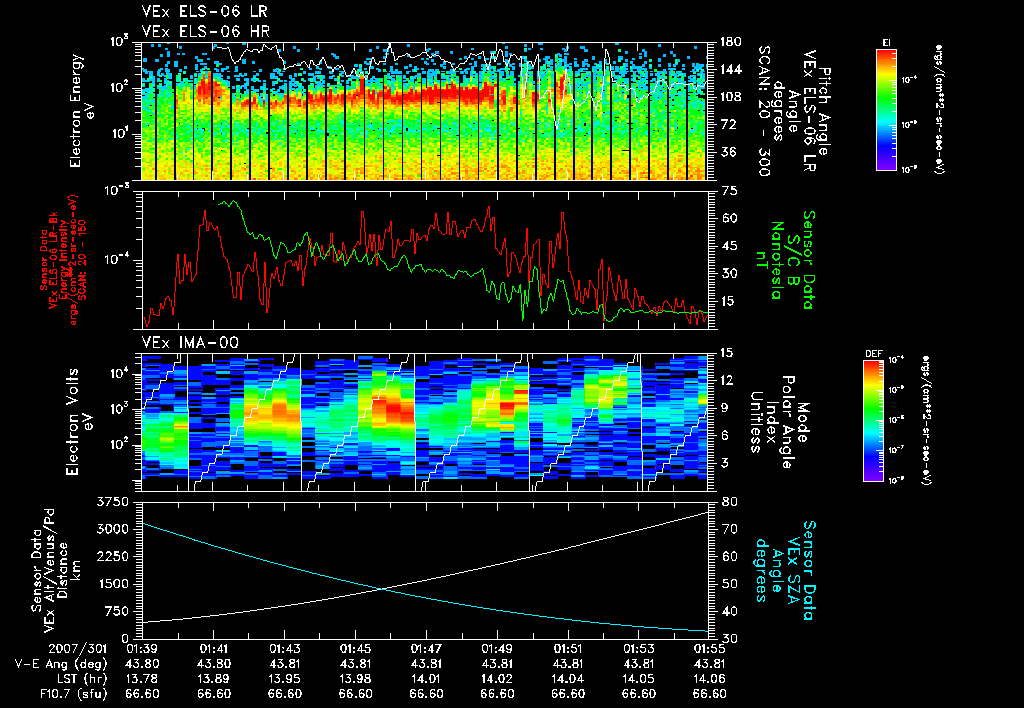Click the pitch angle tick '36'
Image resolution: width=1024 pixels, height=708 pixels.
(x=727, y=152)
